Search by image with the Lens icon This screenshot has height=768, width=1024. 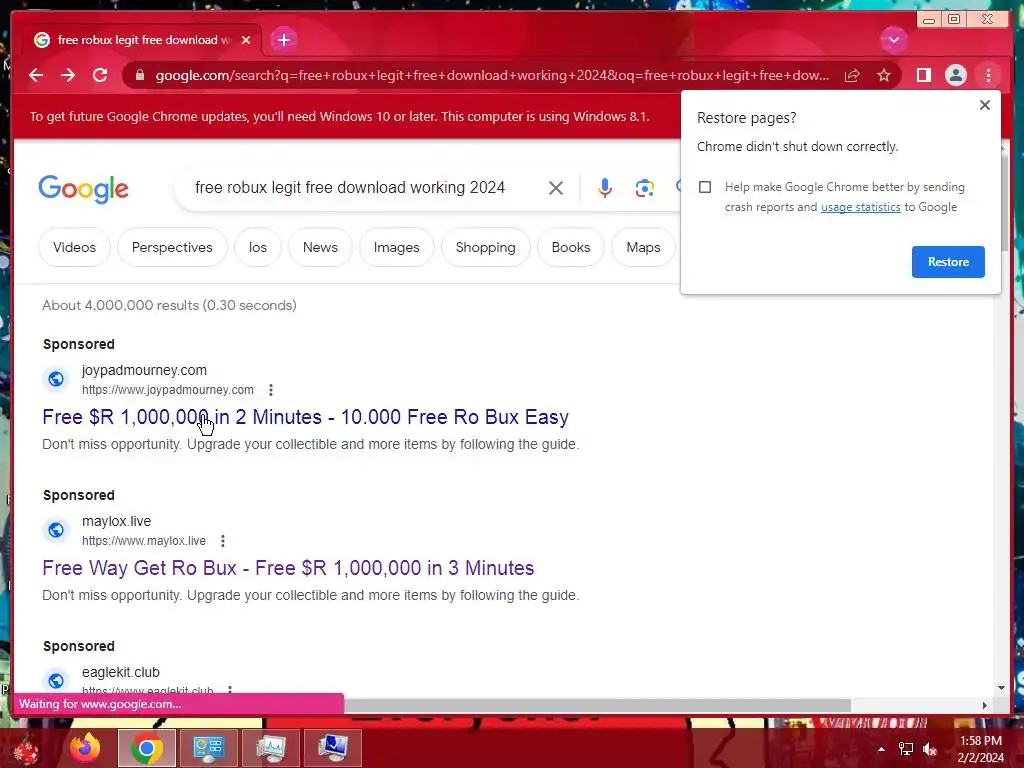click(644, 188)
